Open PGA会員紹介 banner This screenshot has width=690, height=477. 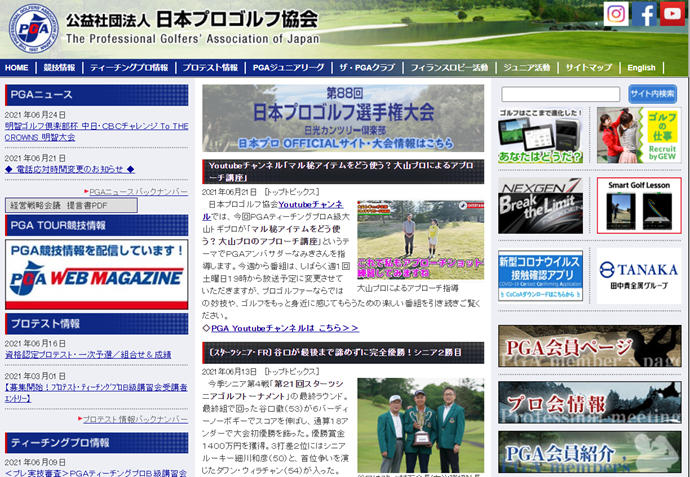(590, 452)
